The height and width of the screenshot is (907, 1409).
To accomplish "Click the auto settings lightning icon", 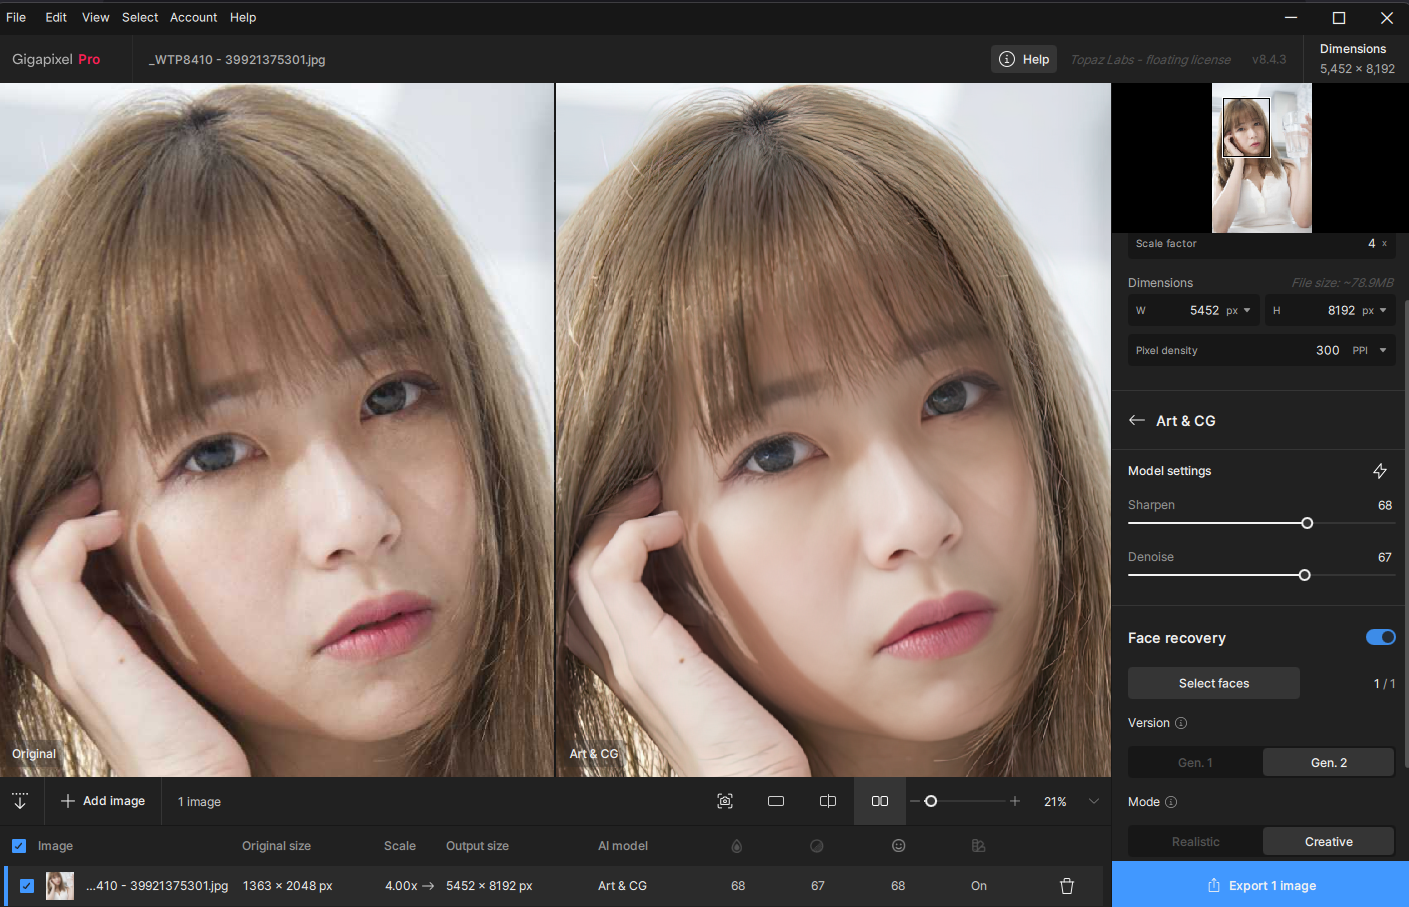I will [x=1380, y=471].
